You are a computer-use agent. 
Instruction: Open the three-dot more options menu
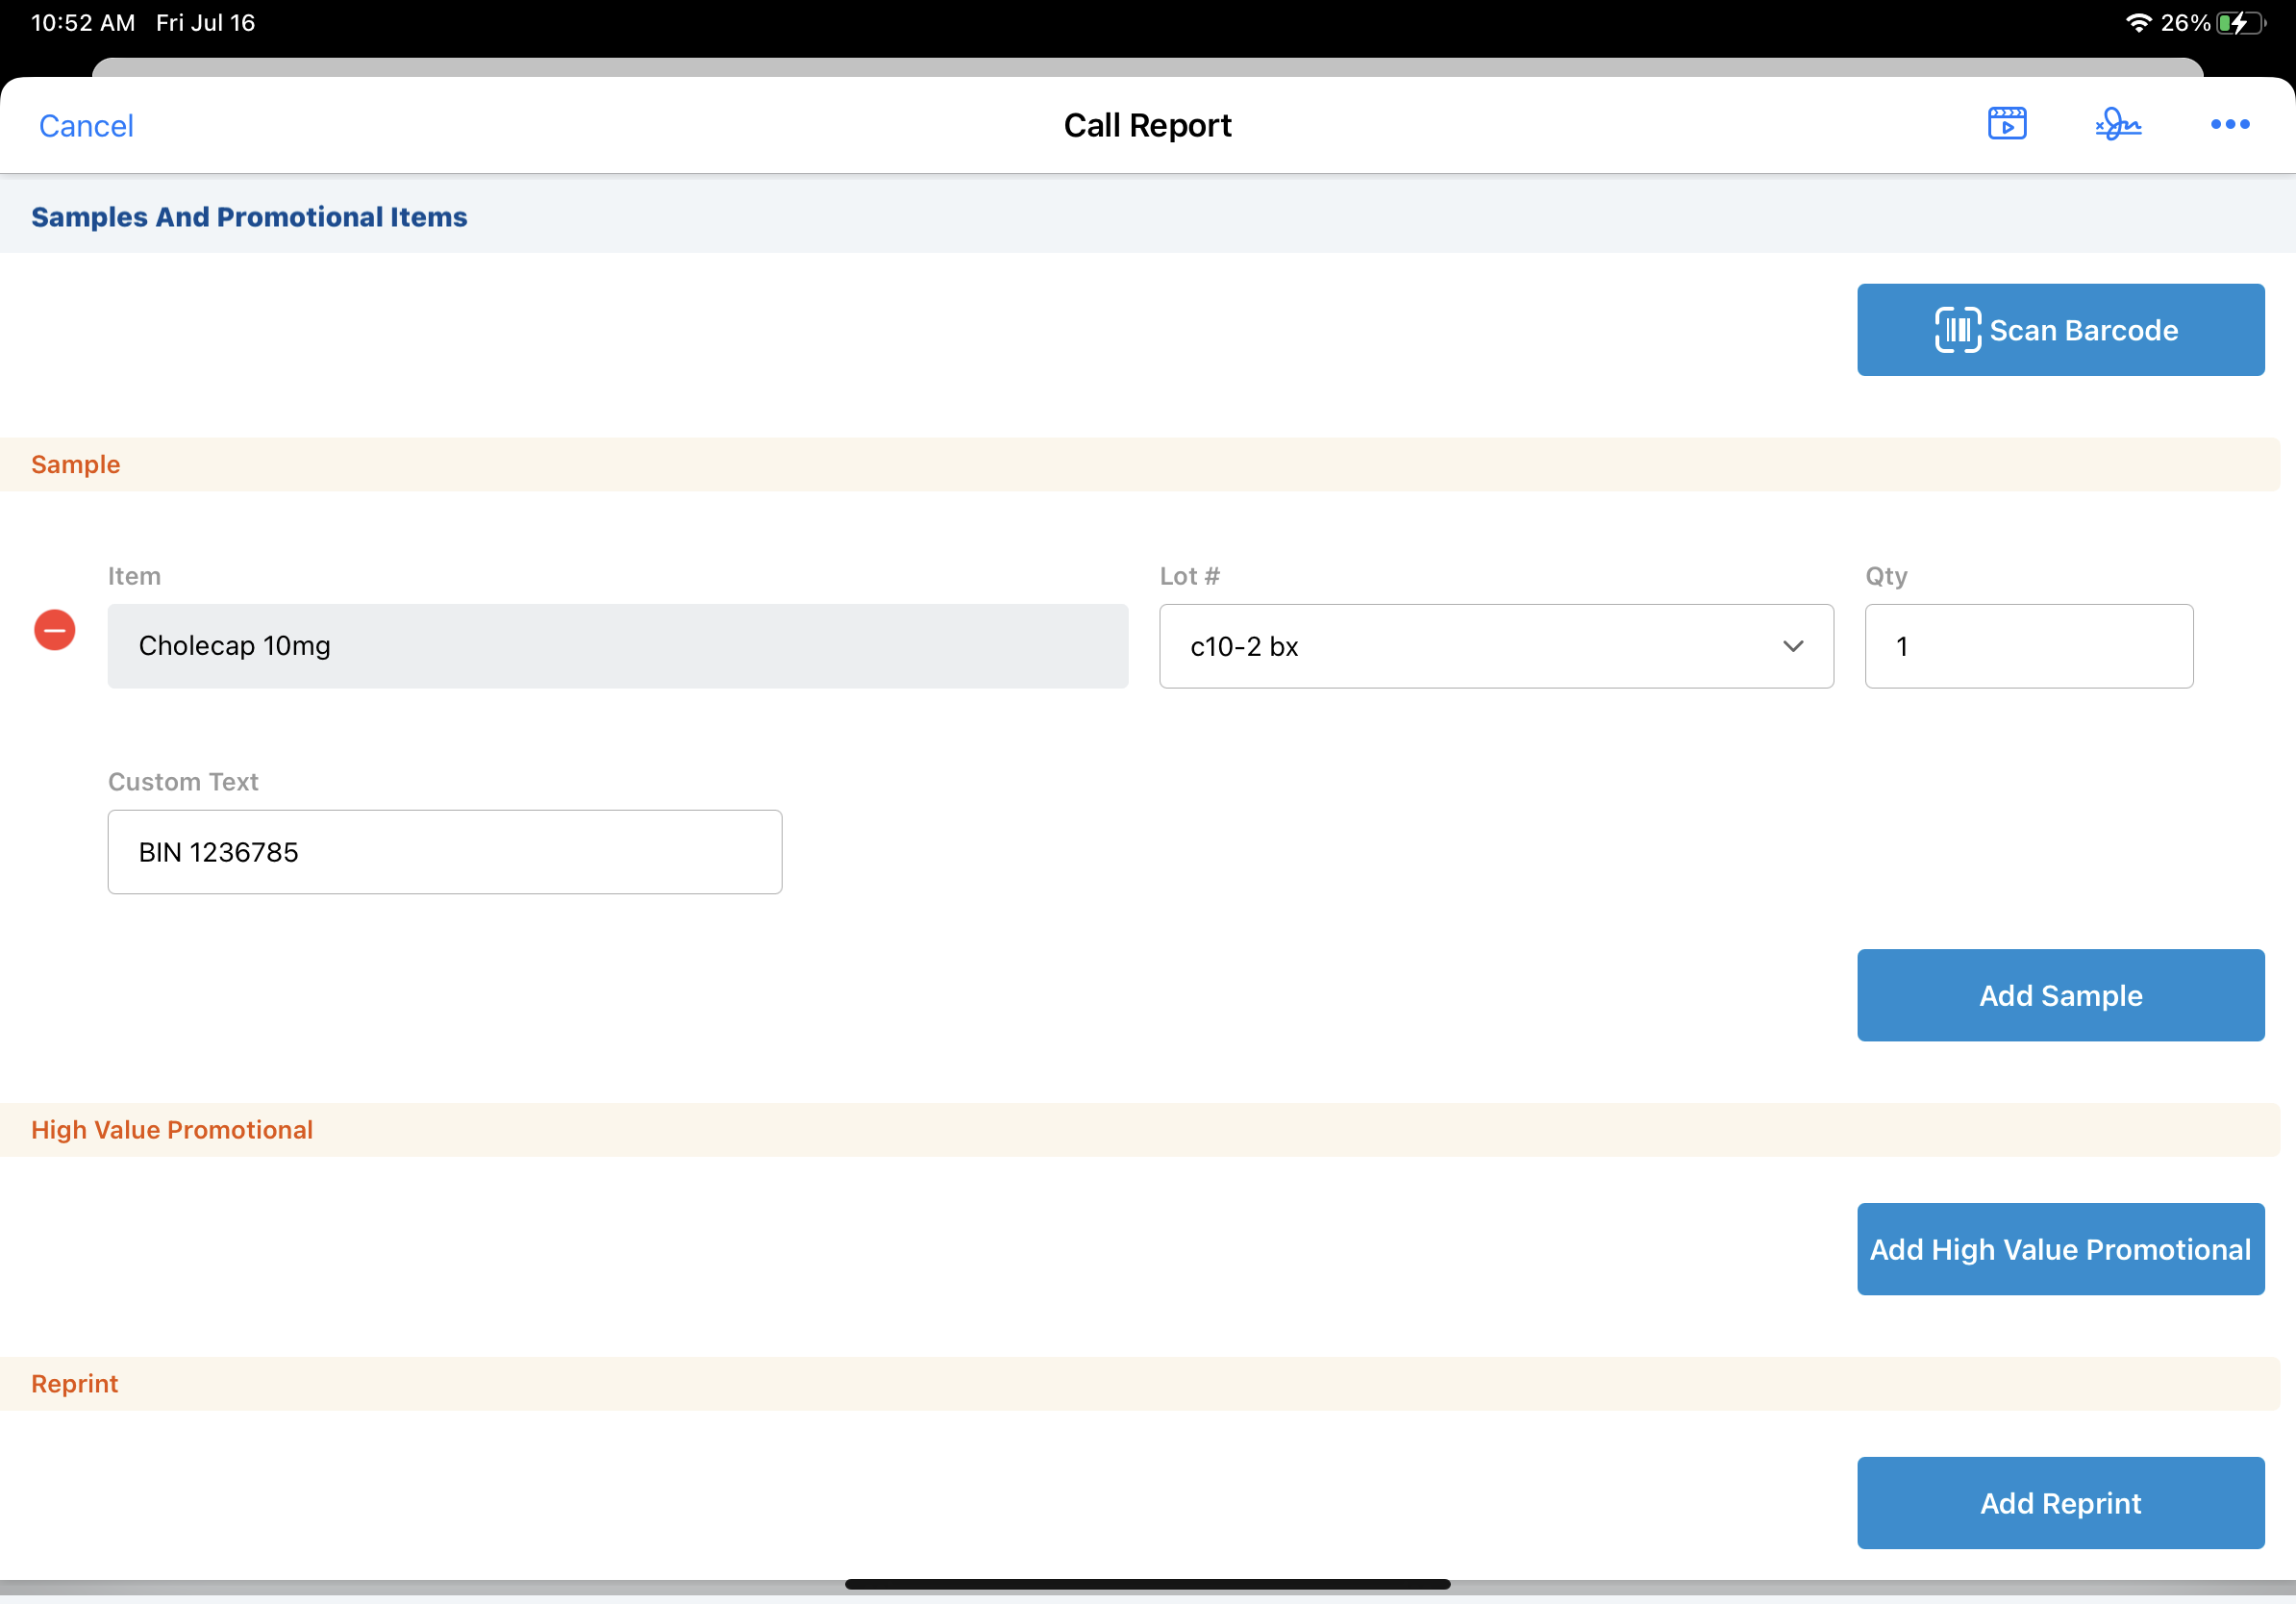(2229, 124)
